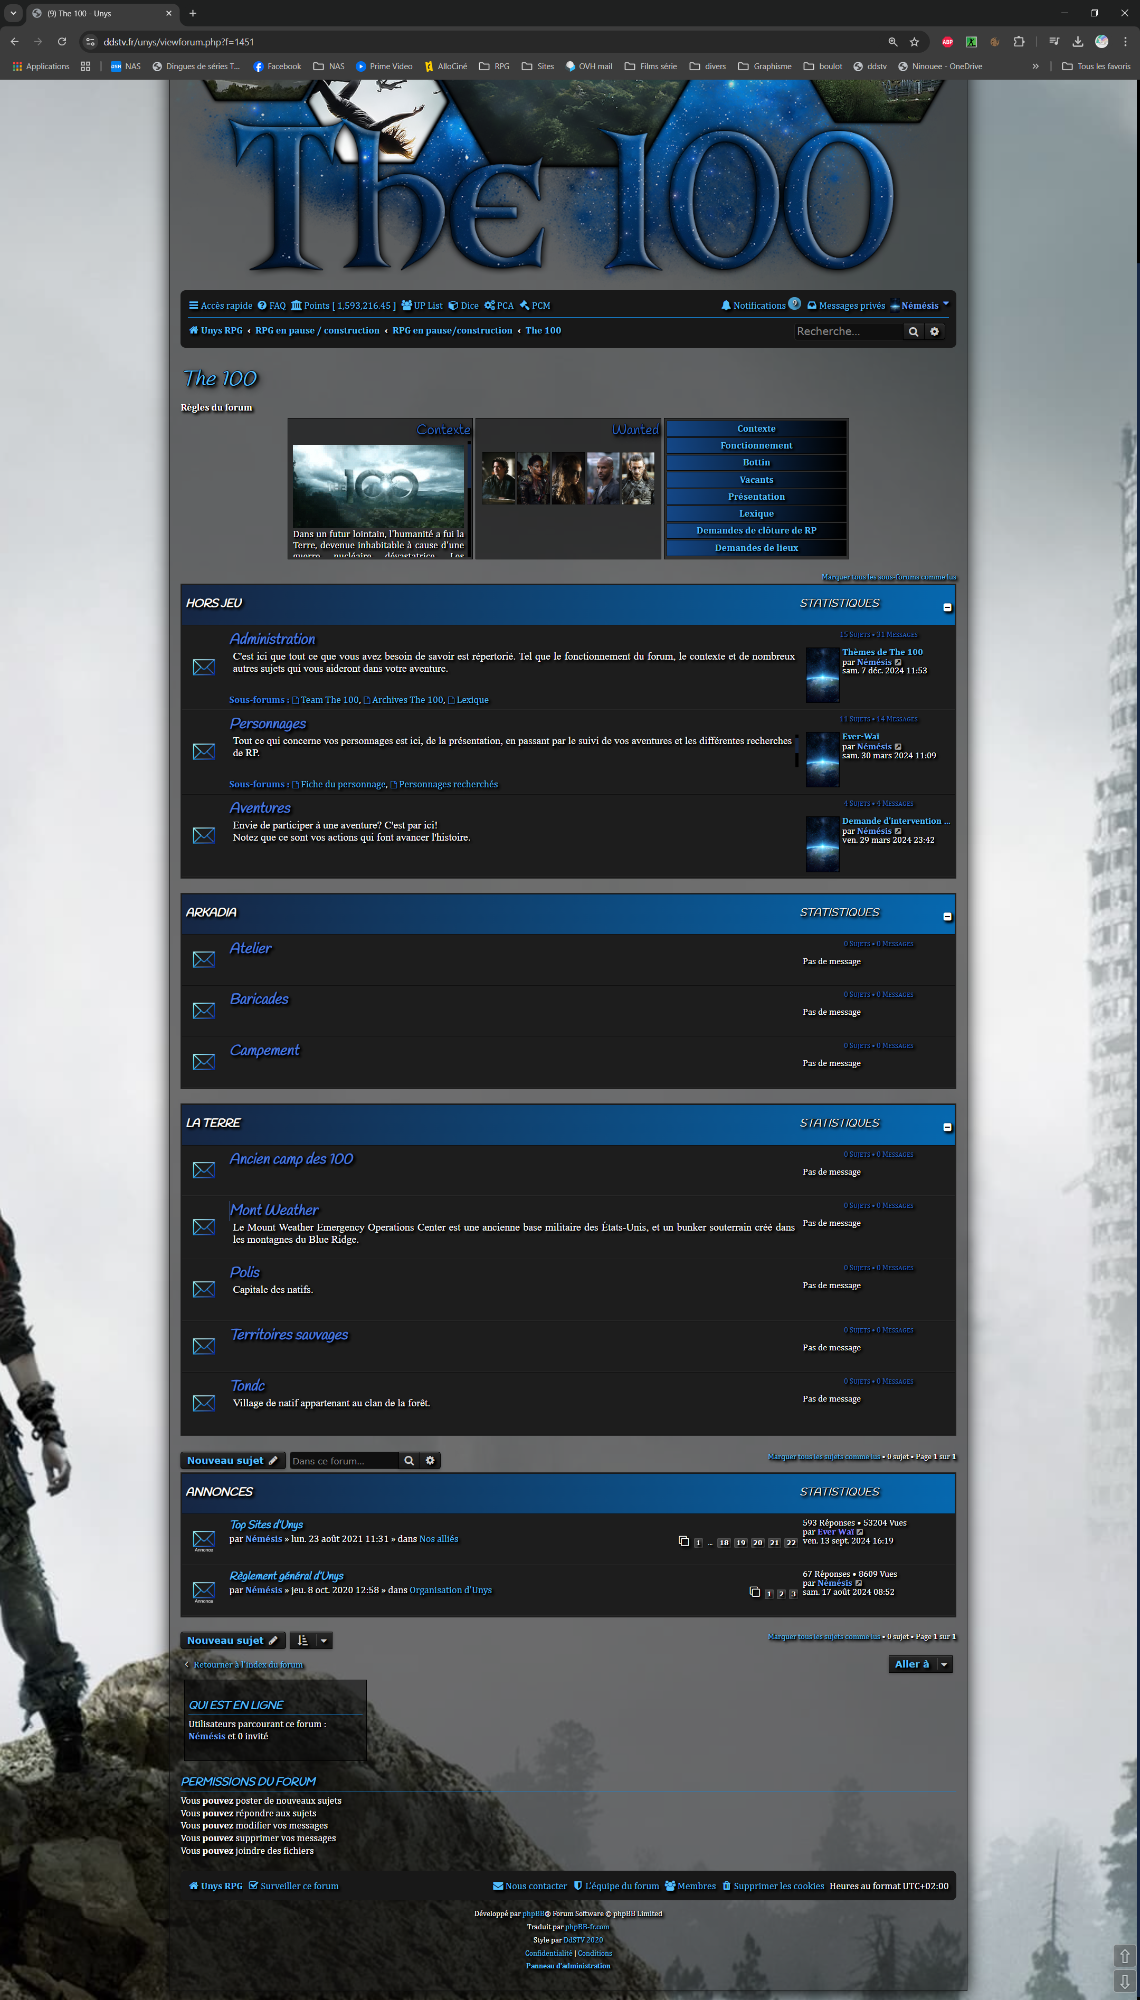Select Bottin in the side menu
Image resolution: width=1140 pixels, height=2000 pixels.
tap(757, 463)
